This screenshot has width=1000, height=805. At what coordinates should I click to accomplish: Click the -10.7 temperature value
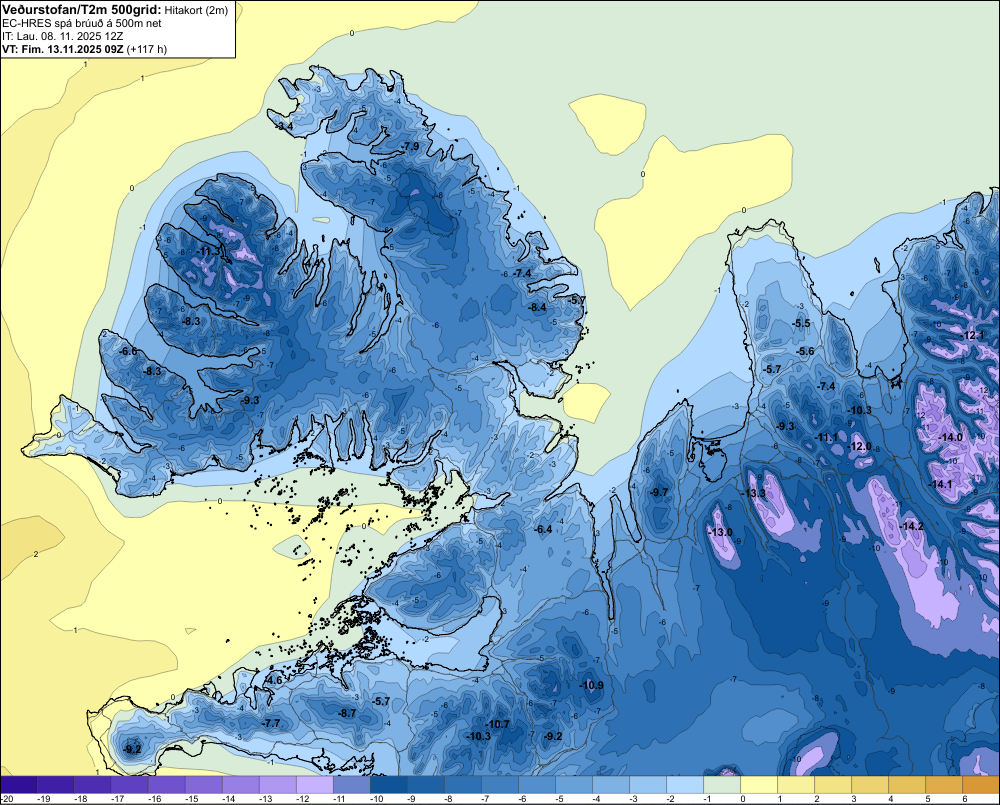pos(497,724)
